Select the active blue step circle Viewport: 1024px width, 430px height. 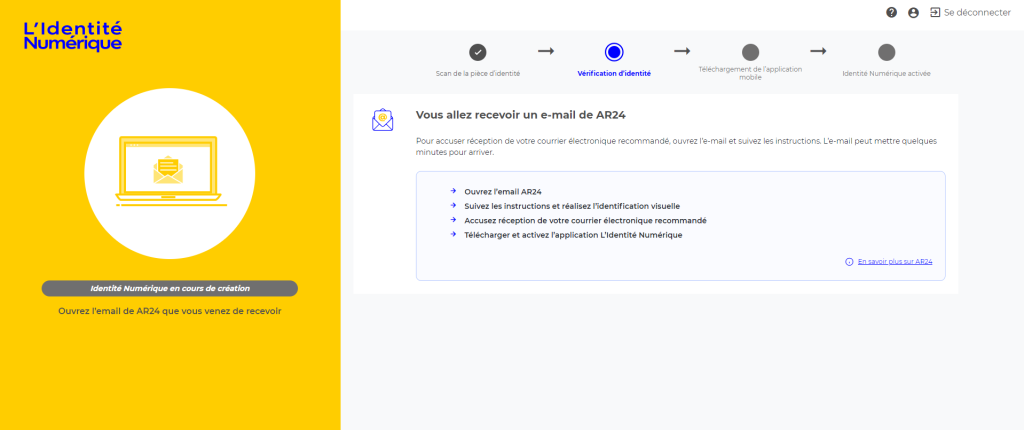point(614,52)
